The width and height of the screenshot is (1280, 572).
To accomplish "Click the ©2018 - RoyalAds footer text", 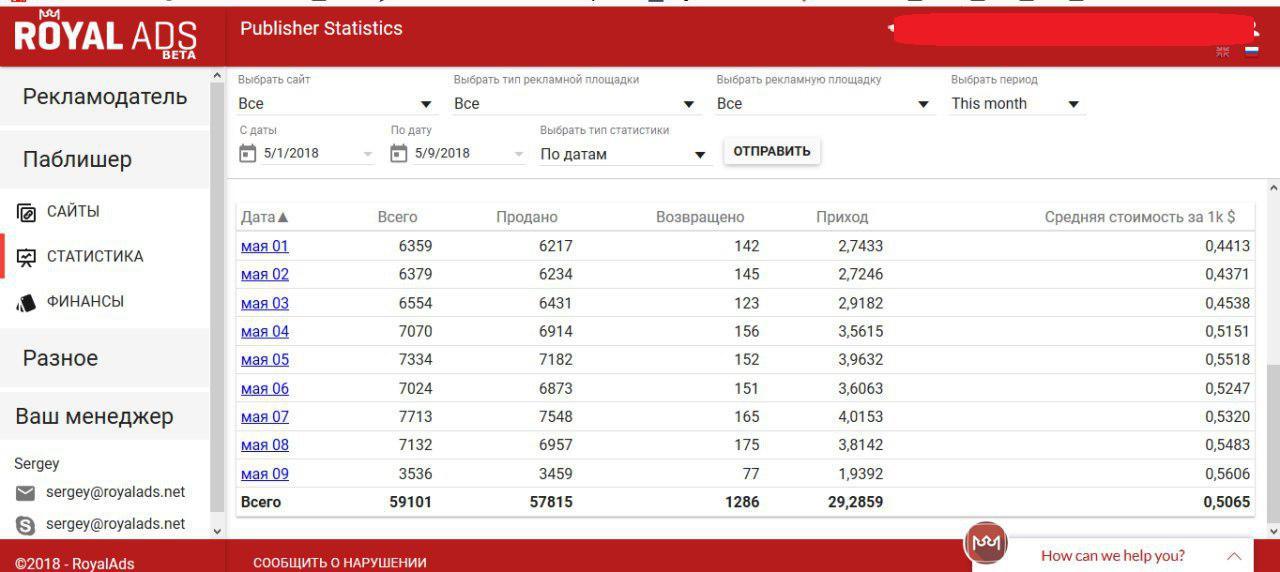I will pyautogui.click(x=74, y=563).
